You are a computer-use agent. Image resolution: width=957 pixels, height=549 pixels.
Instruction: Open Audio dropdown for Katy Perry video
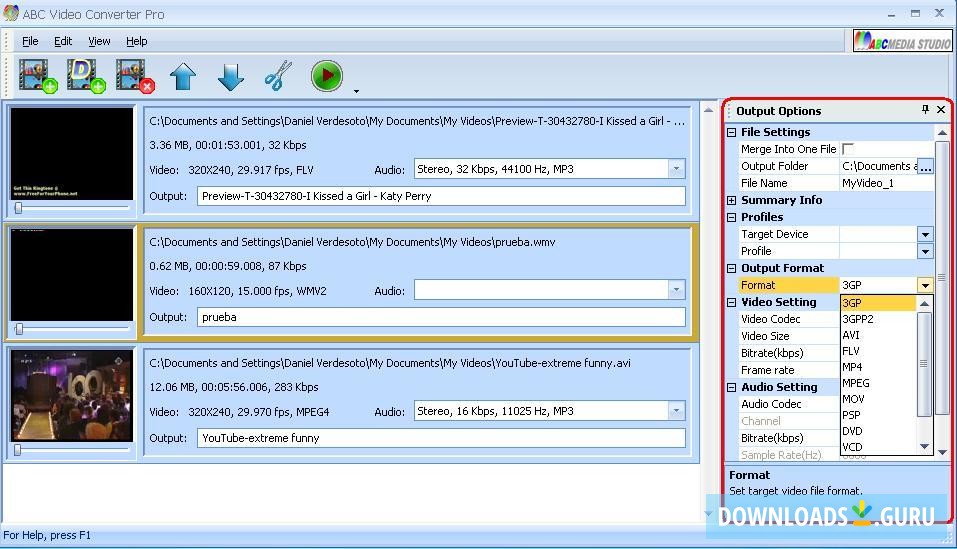tap(676, 169)
